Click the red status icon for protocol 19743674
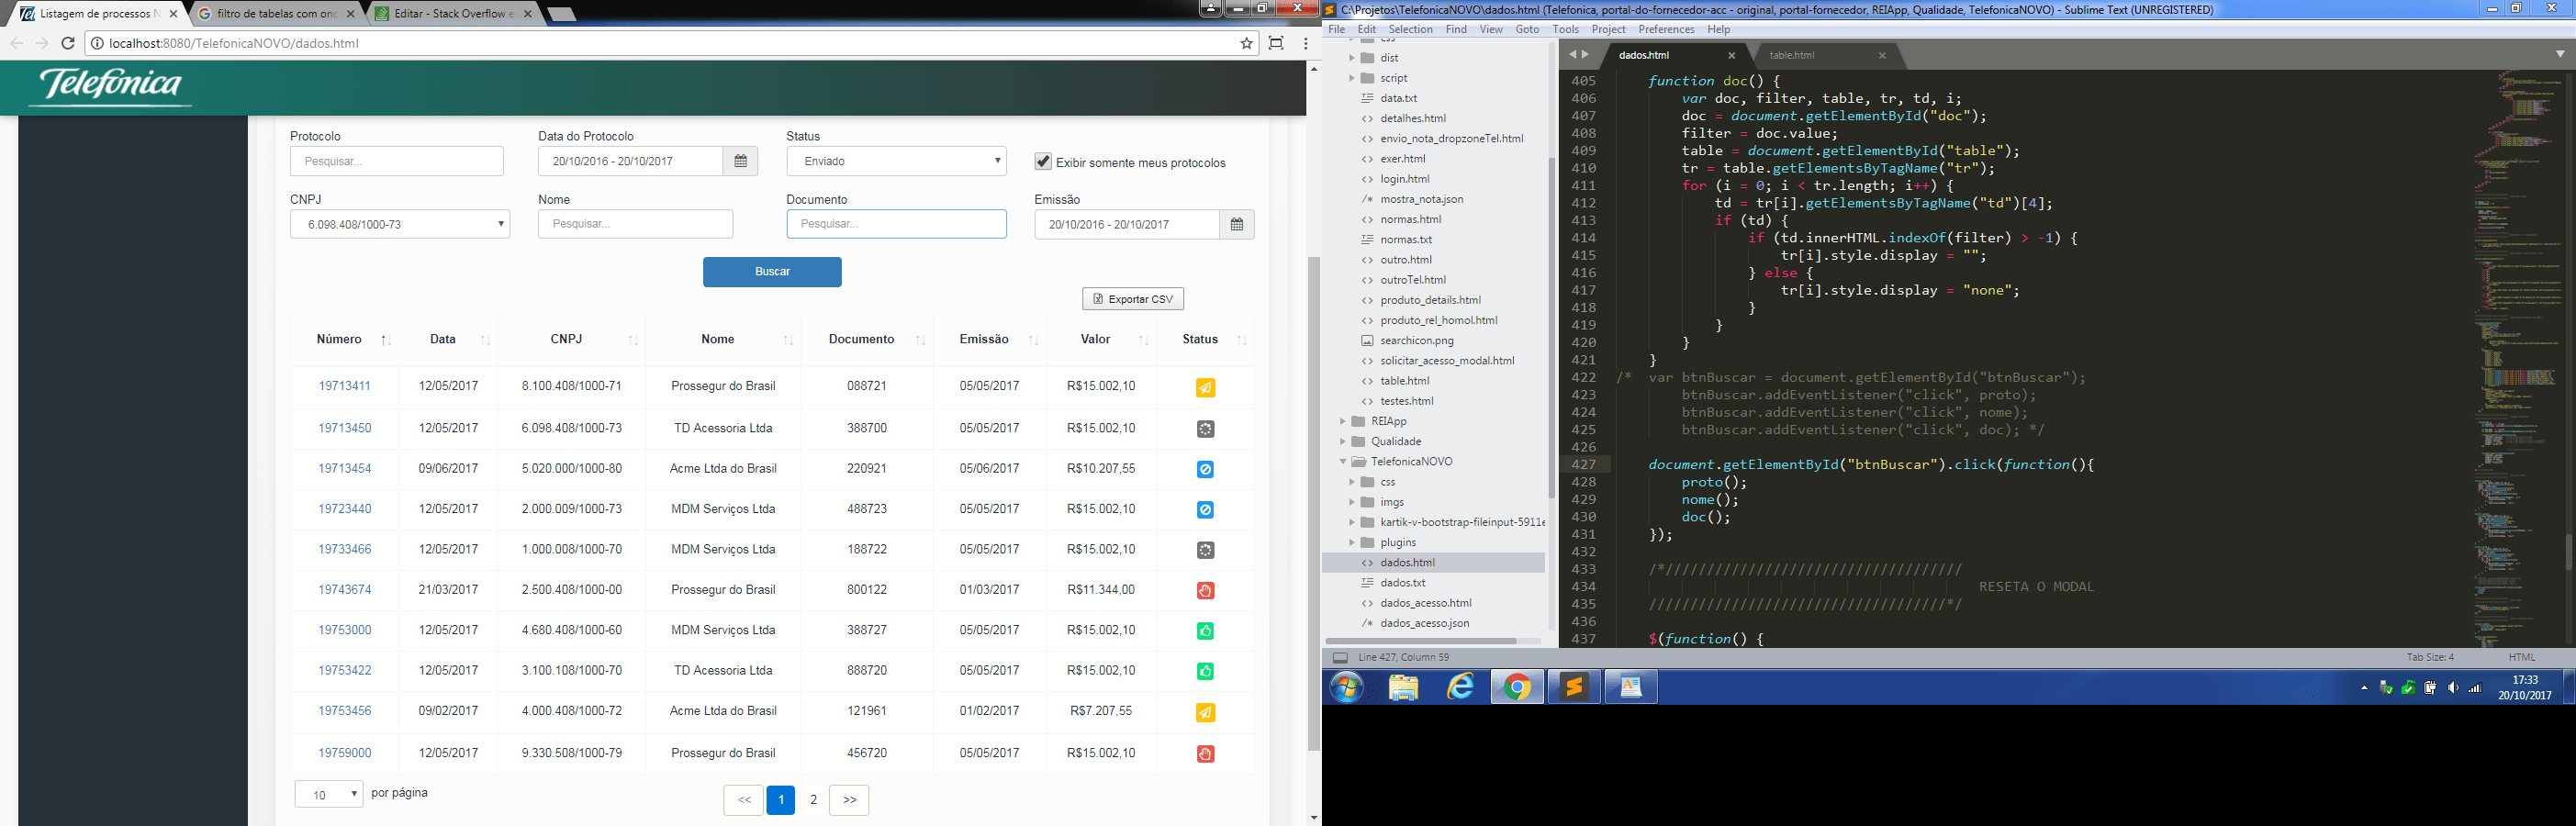The width and height of the screenshot is (2576, 826). [x=1205, y=590]
